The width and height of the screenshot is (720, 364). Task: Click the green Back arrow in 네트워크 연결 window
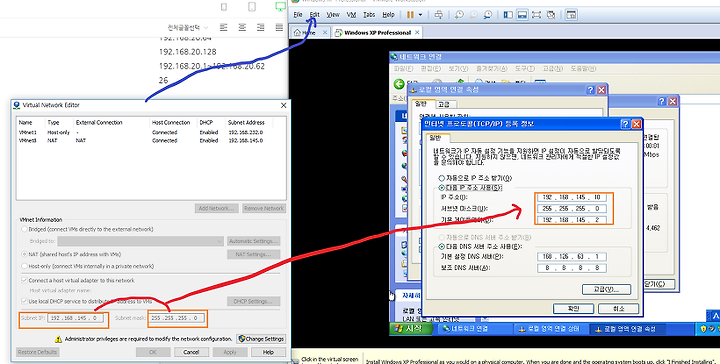pos(399,84)
